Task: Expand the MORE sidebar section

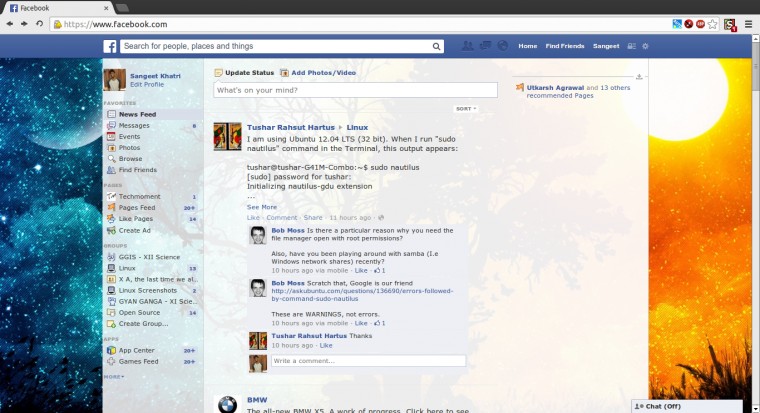Action: click(114, 377)
